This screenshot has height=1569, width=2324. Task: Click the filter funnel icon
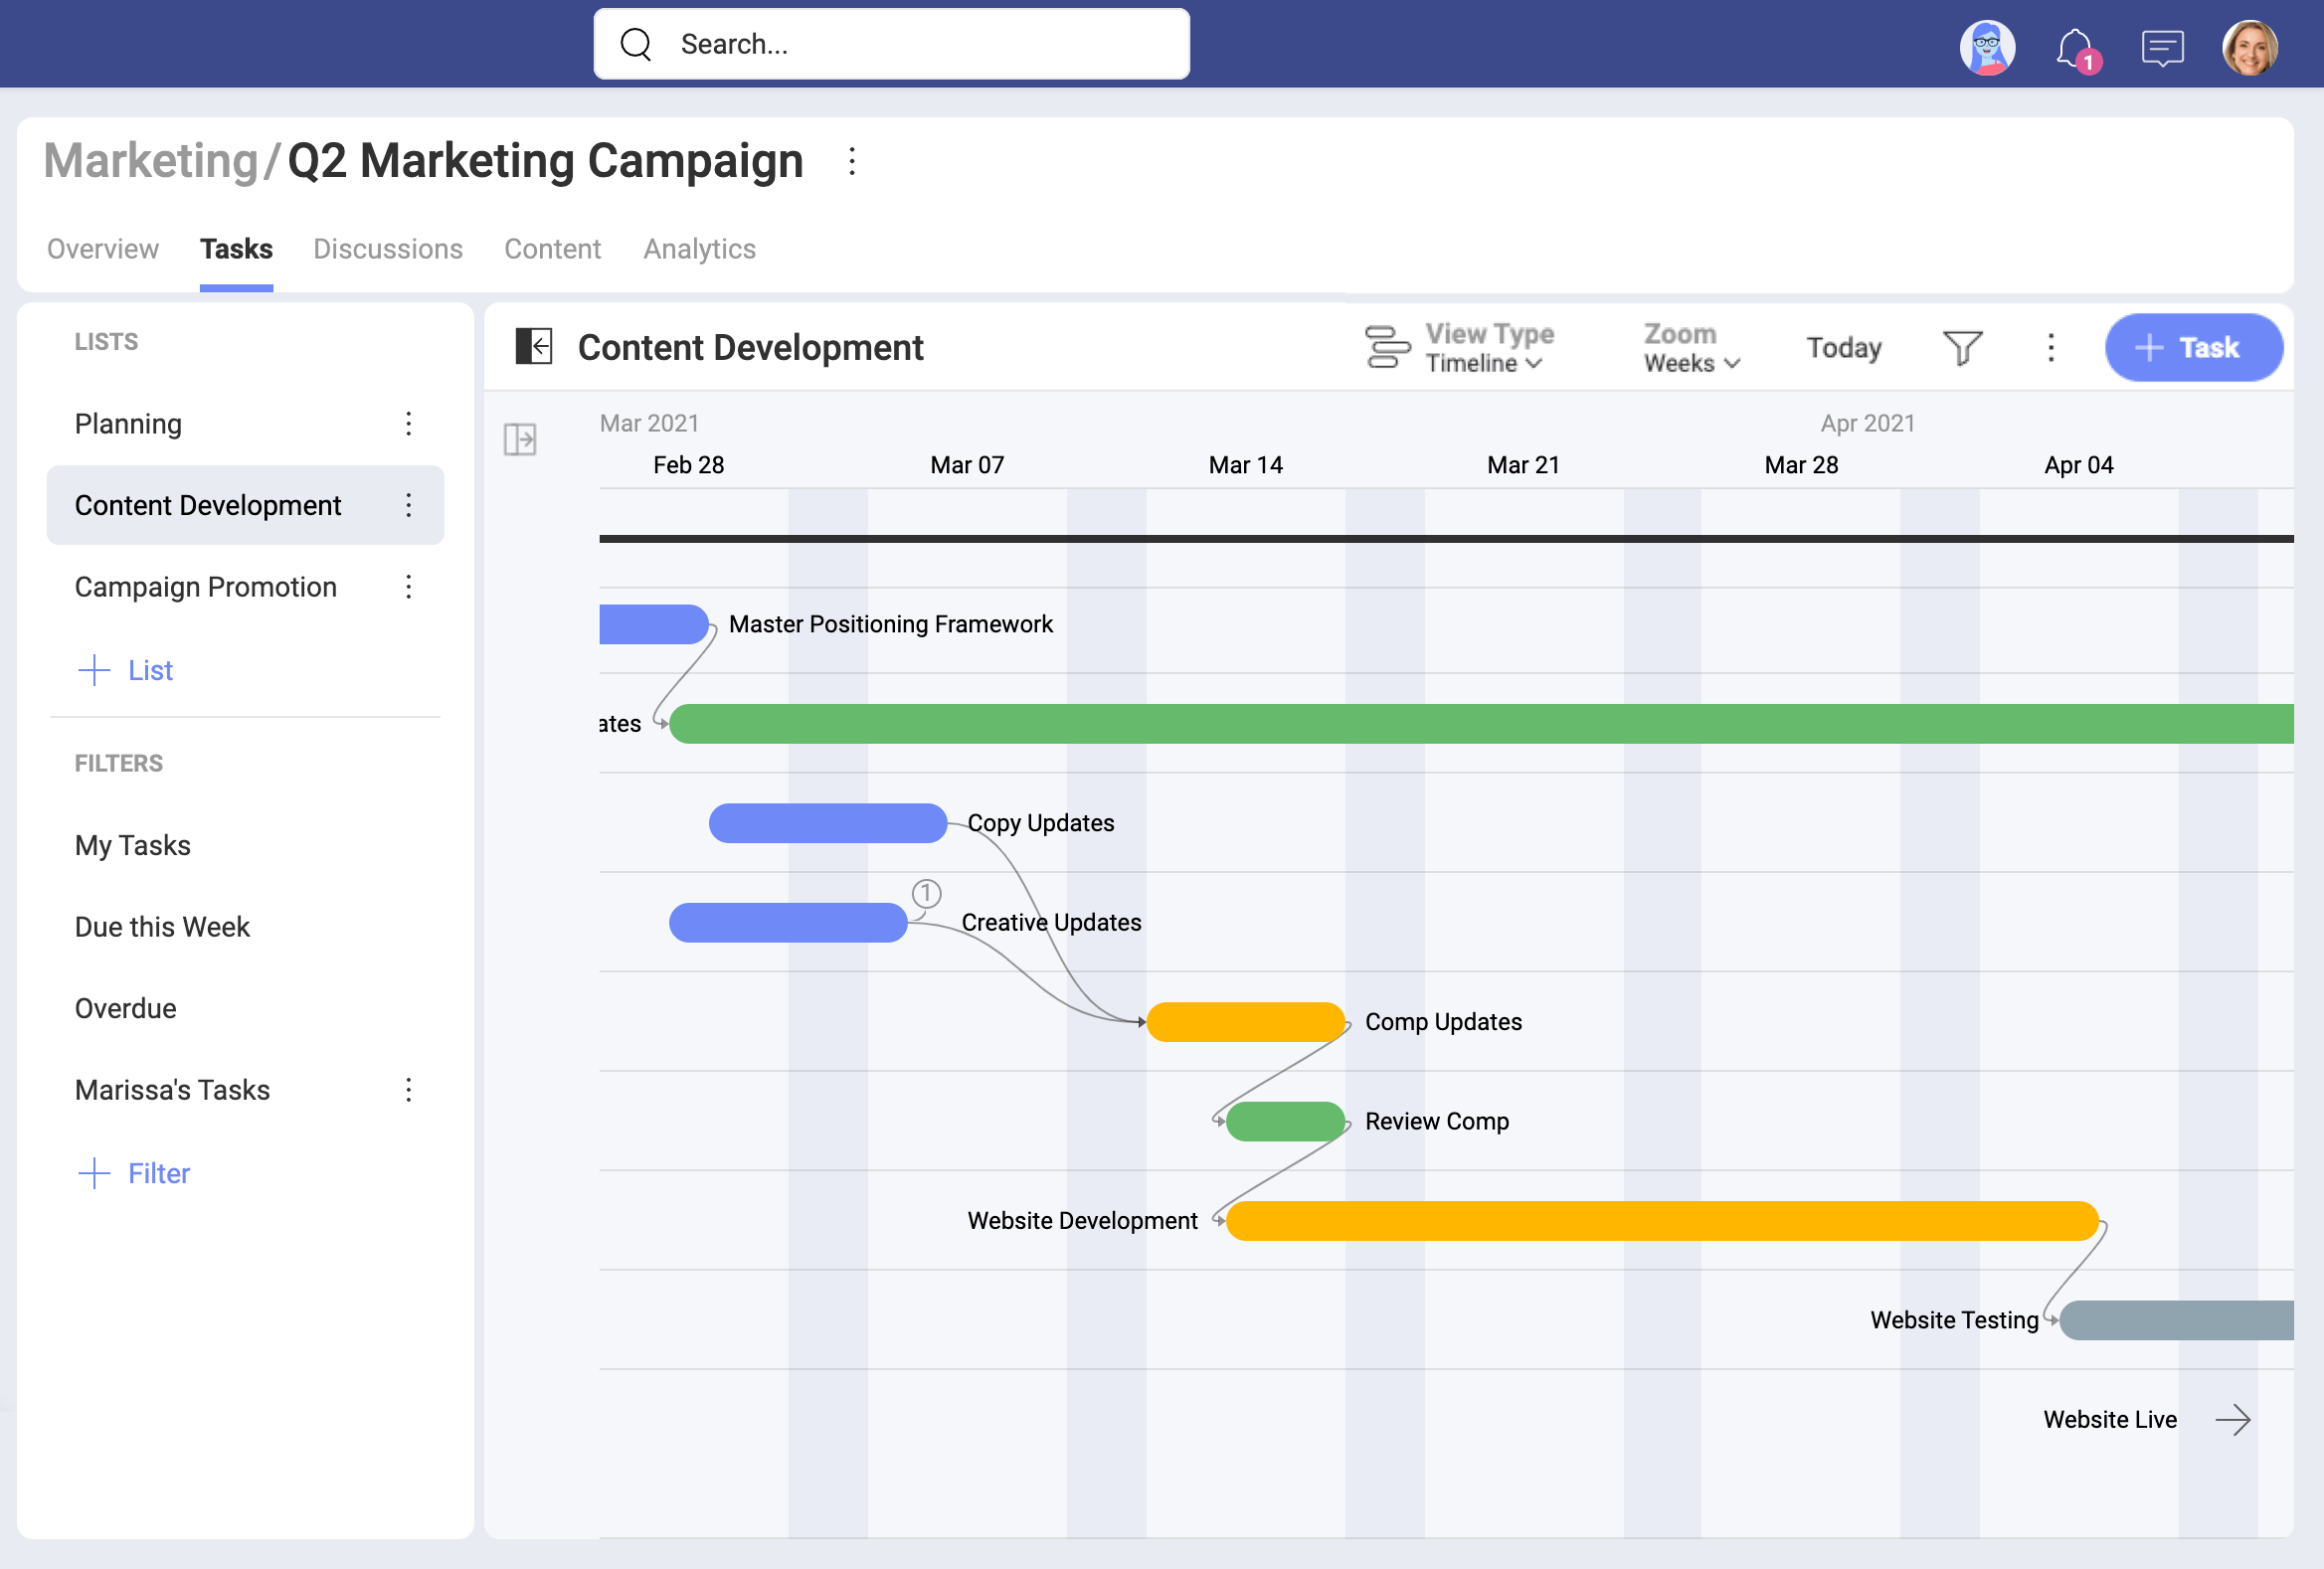(1960, 347)
